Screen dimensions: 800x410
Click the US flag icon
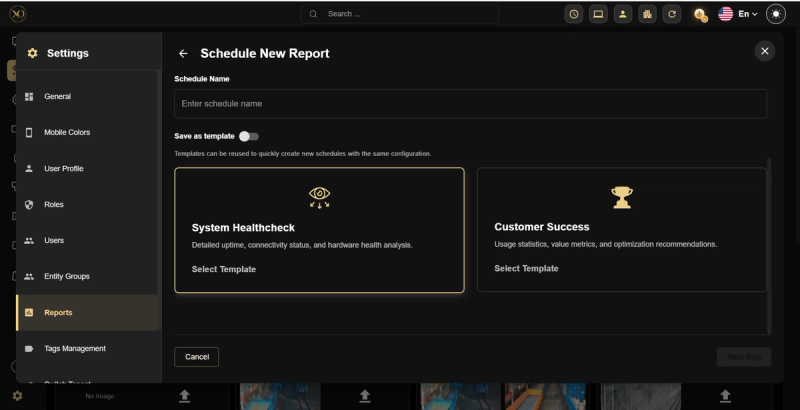coord(726,14)
